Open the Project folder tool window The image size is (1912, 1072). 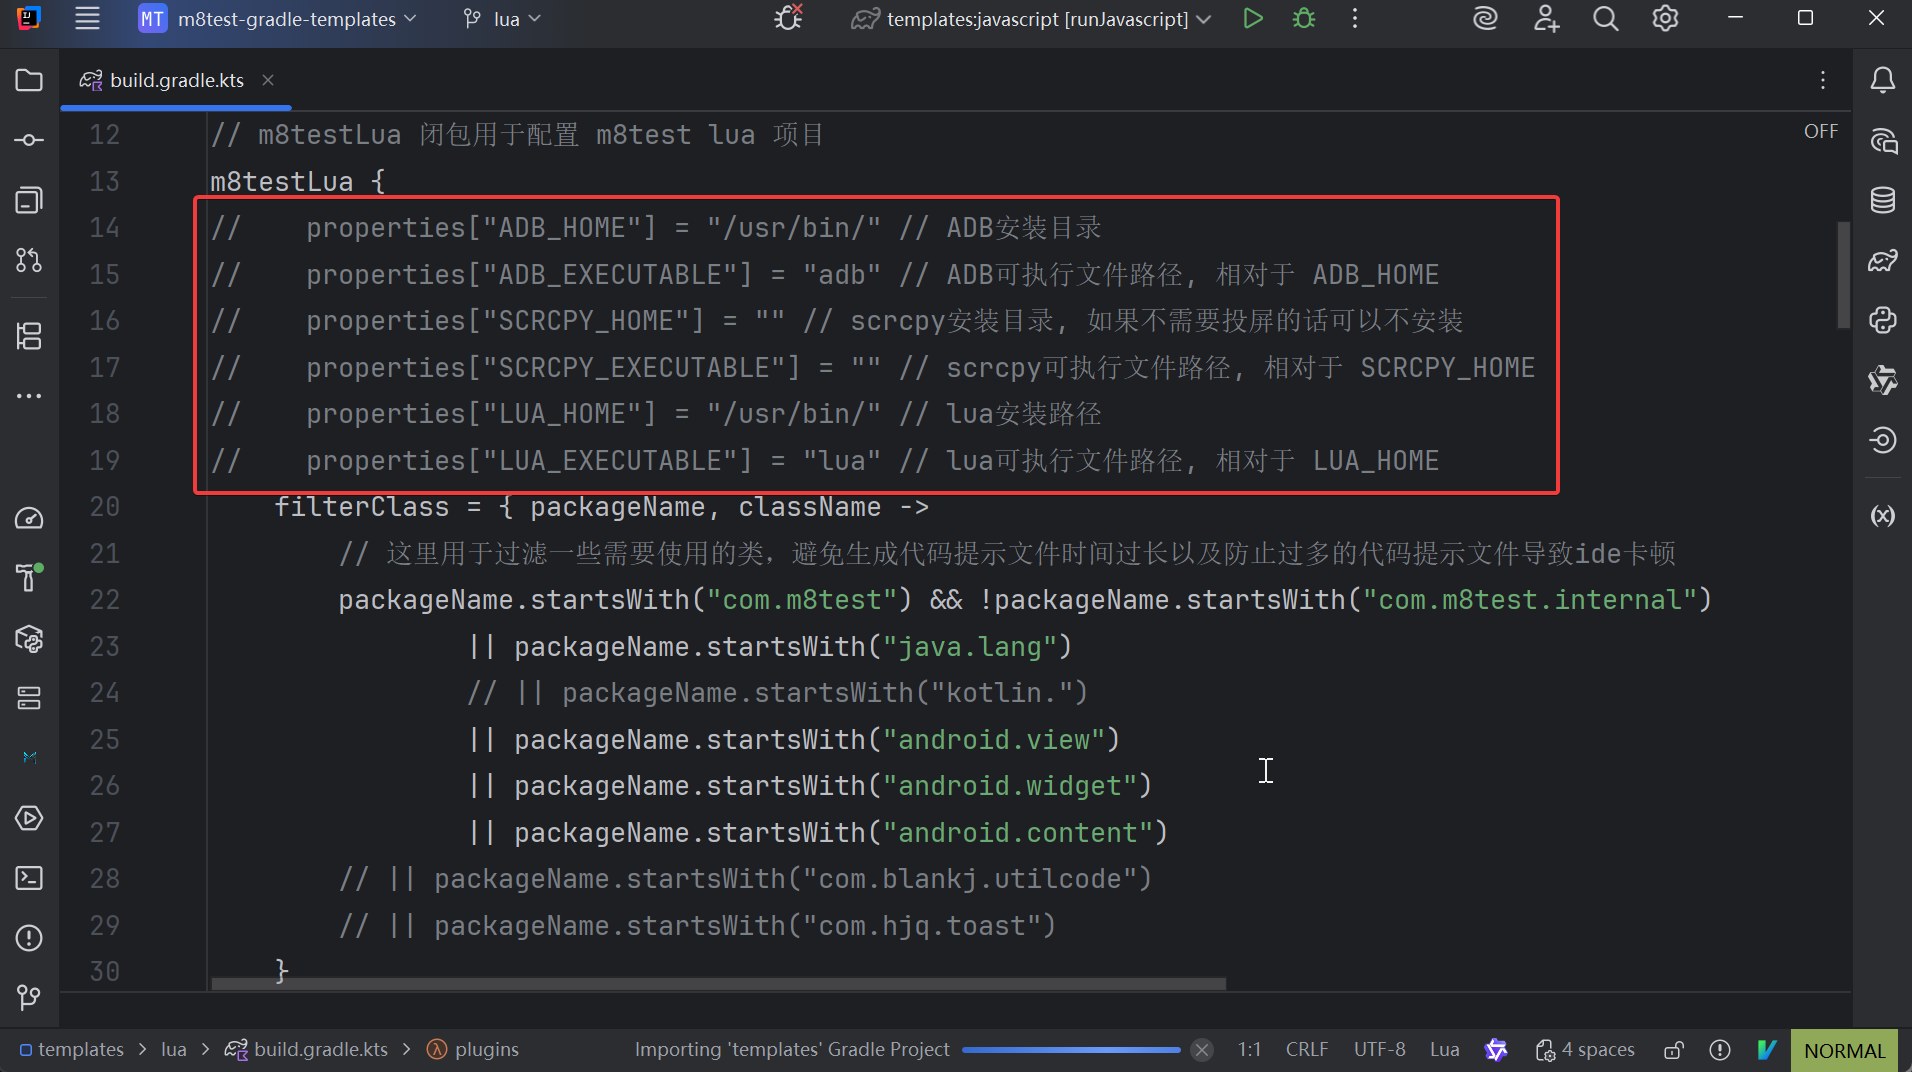29,80
